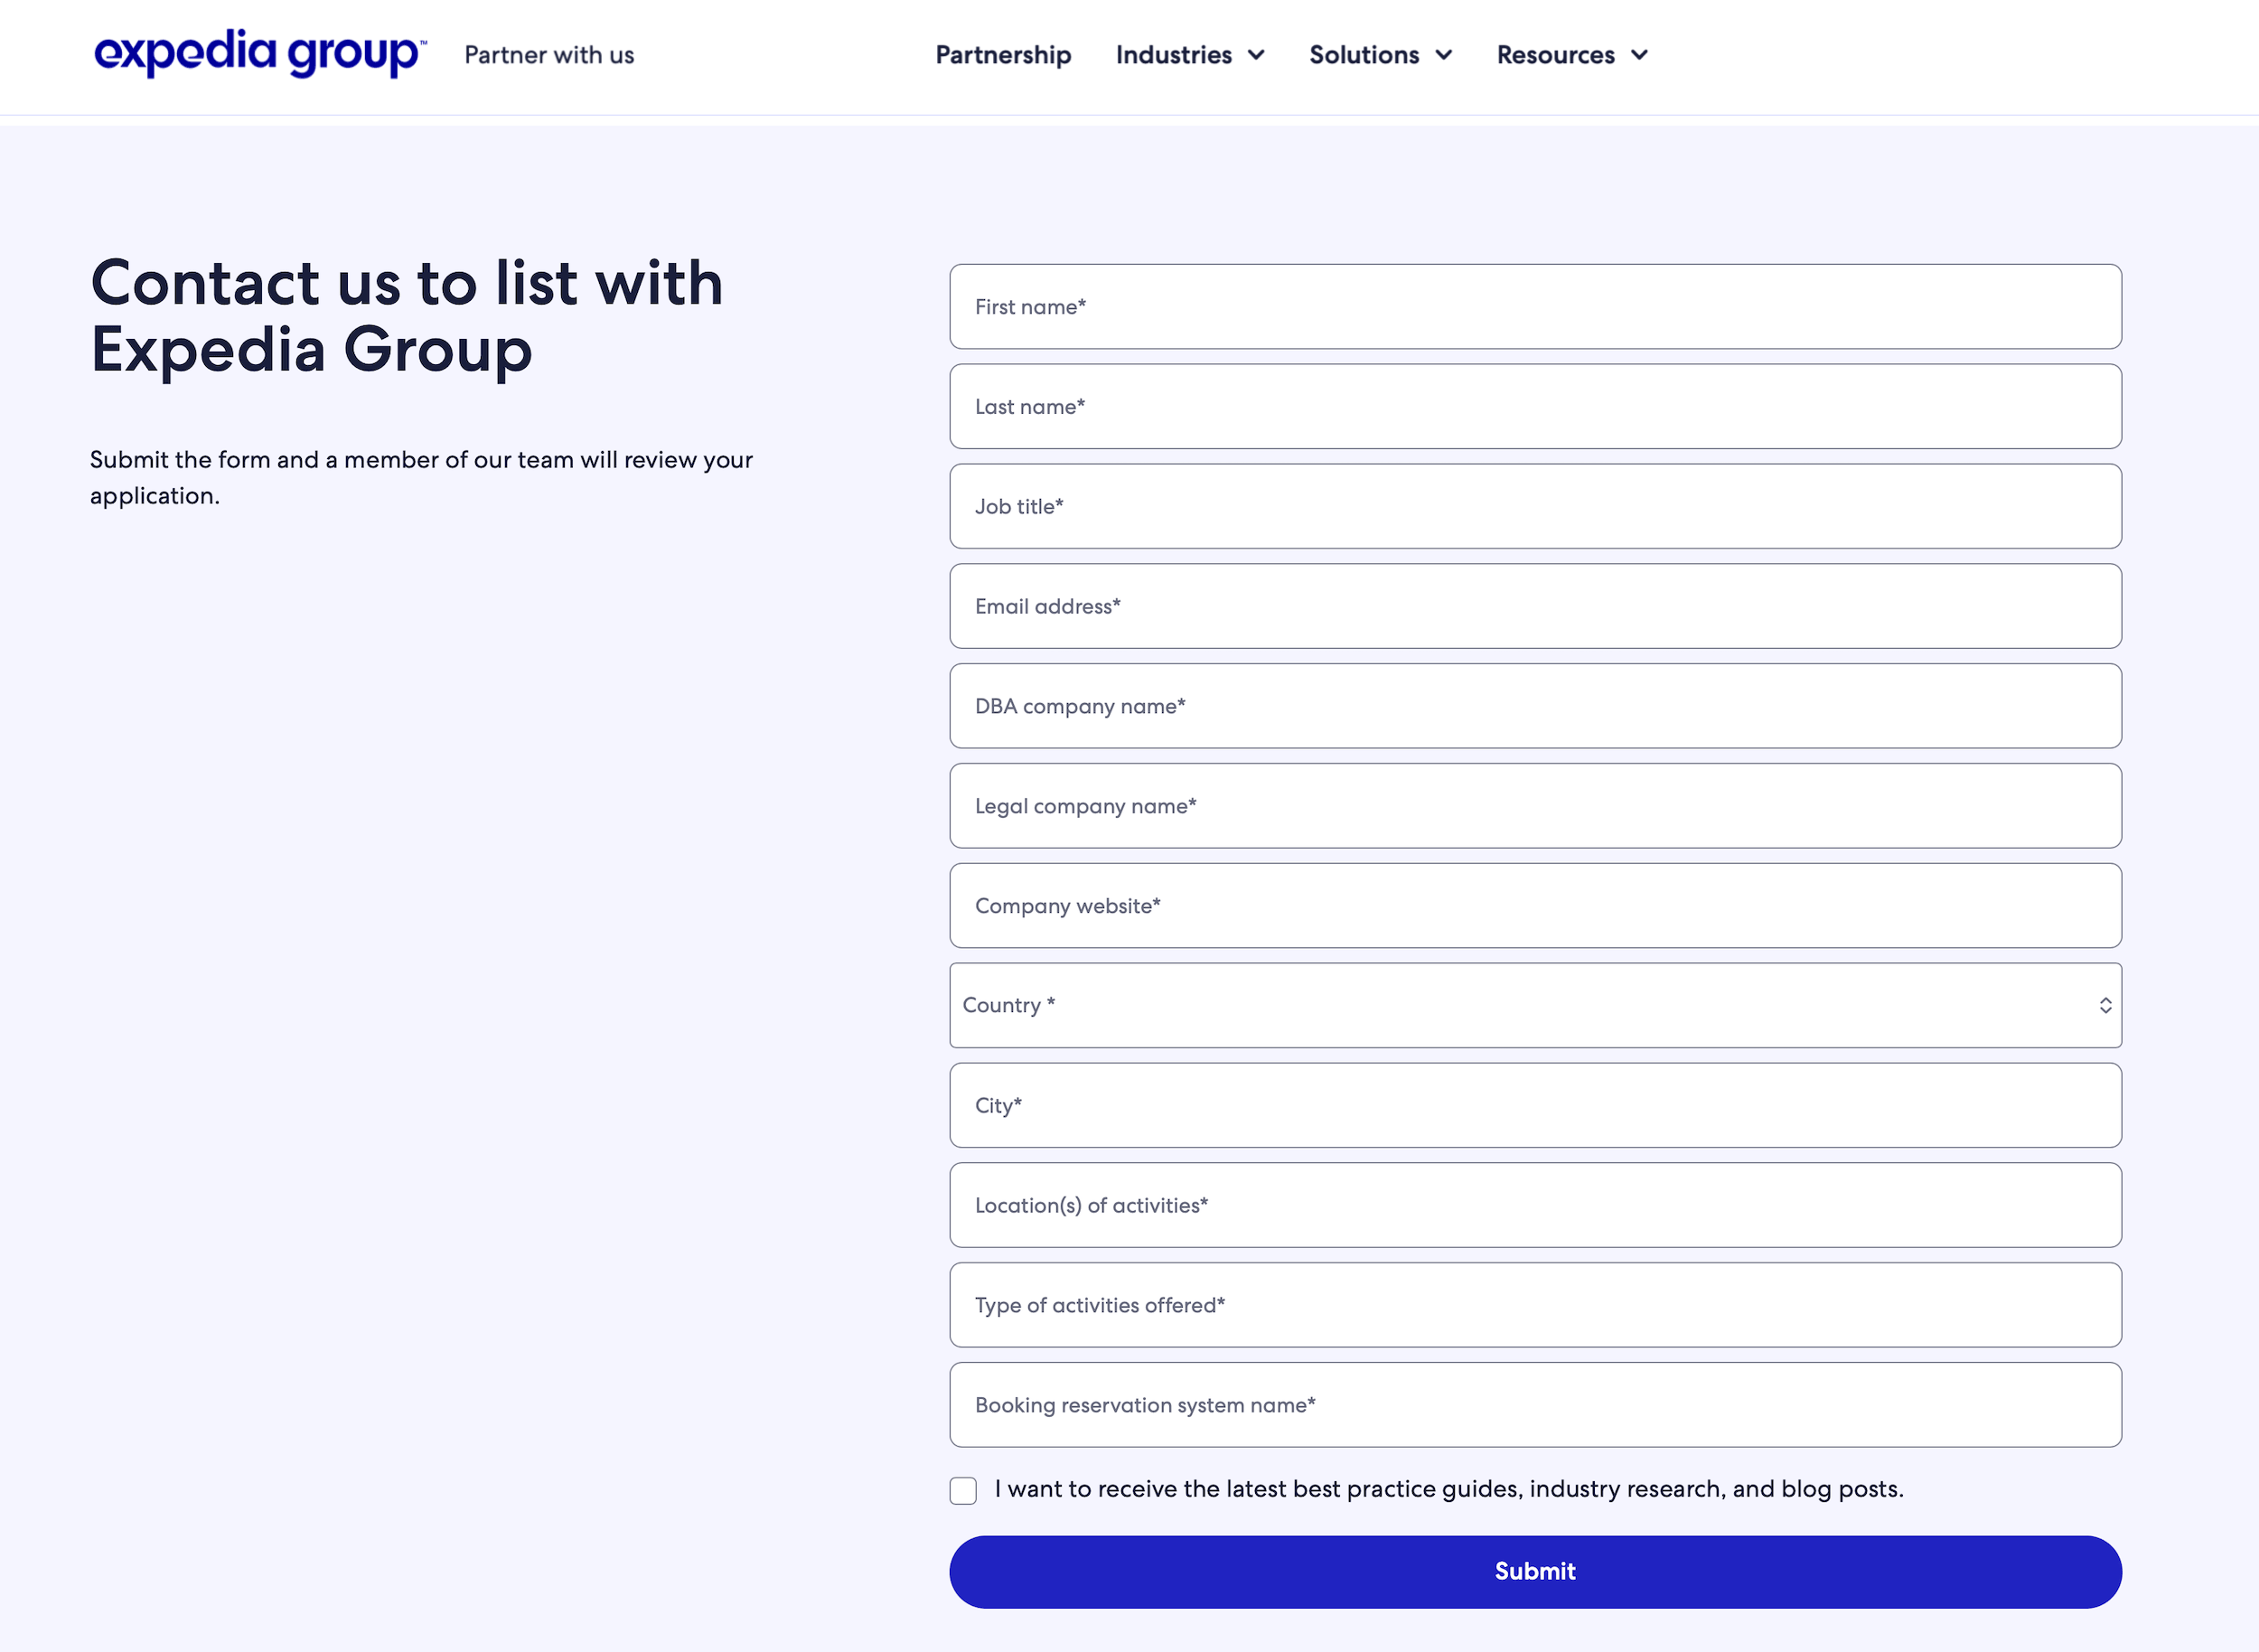Click the Partner with us link

click(549, 55)
